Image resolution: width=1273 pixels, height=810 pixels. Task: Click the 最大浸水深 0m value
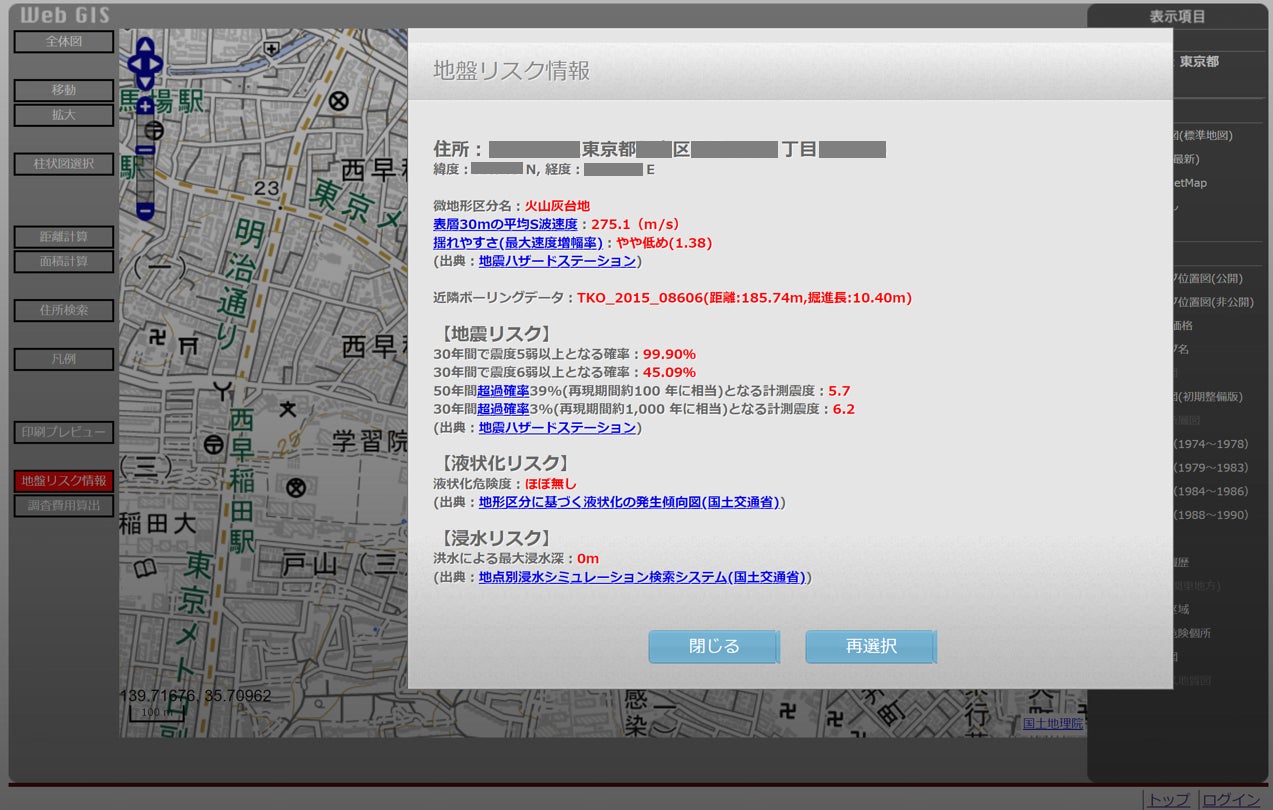pos(588,559)
